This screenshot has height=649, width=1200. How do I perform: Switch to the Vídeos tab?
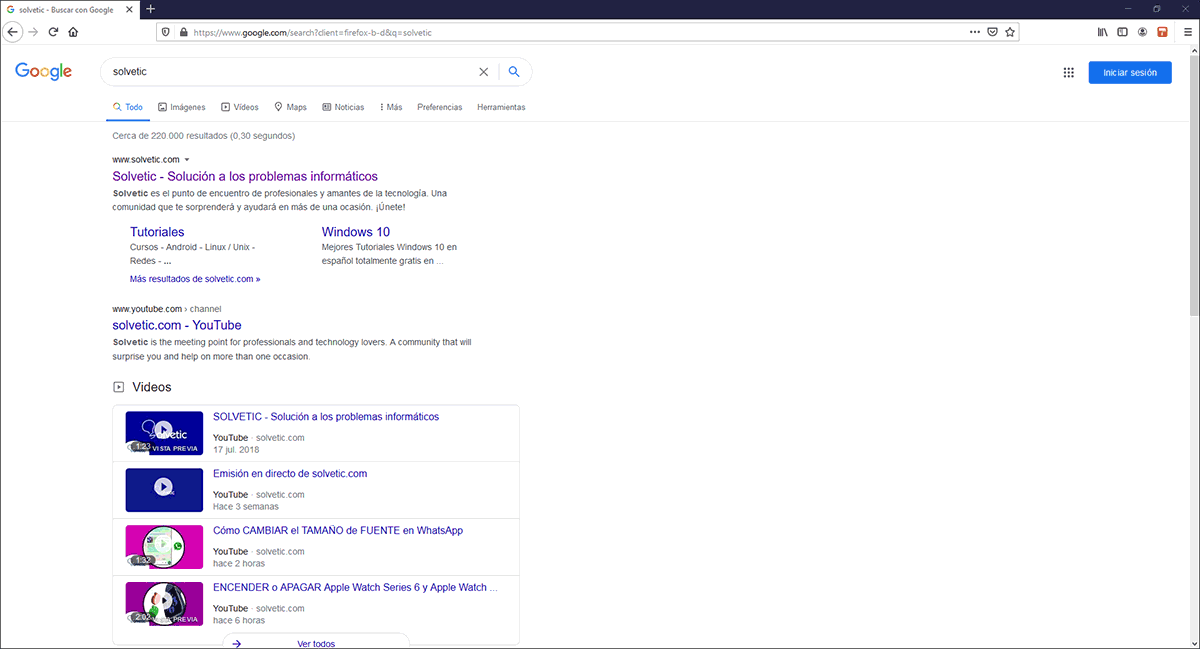point(240,107)
